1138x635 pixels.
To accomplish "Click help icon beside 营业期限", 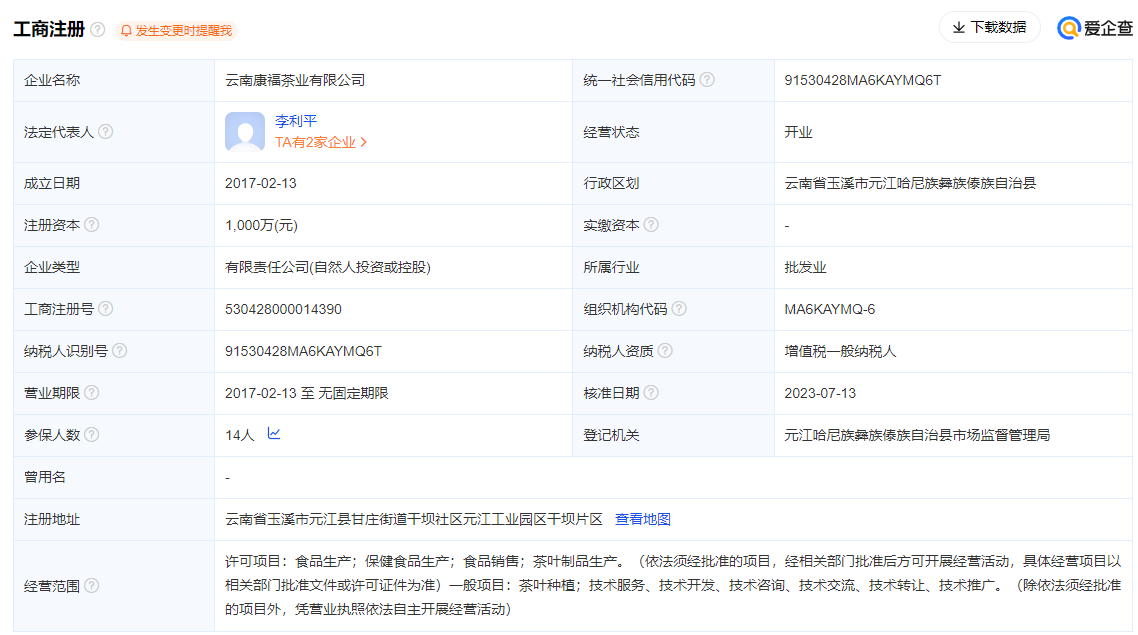I will [92, 394].
